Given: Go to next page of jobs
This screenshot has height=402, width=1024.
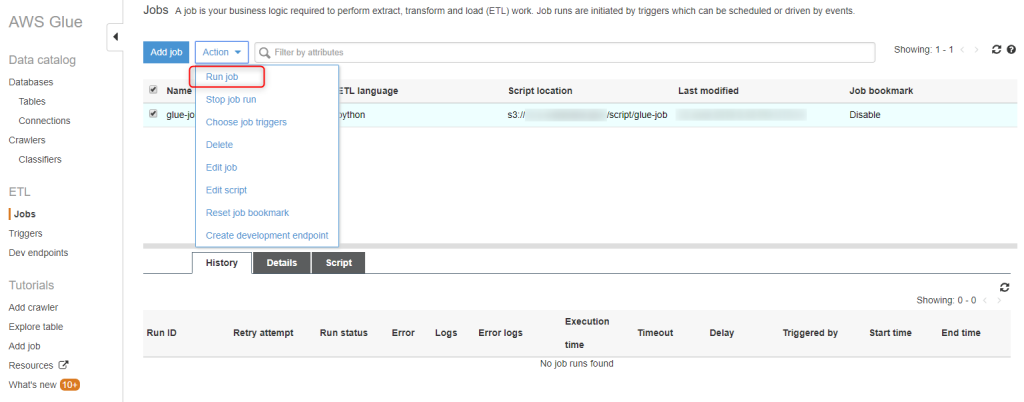Looking at the screenshot, I should 976,50.
